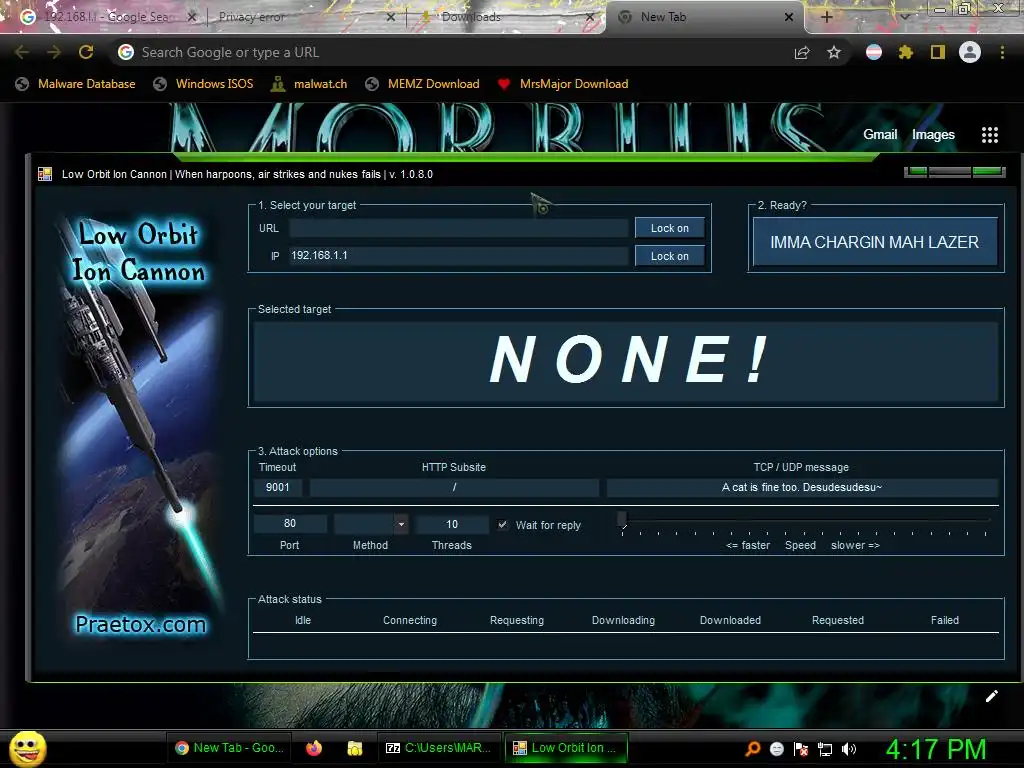Click the NONE! selected target display

point(626,360)
